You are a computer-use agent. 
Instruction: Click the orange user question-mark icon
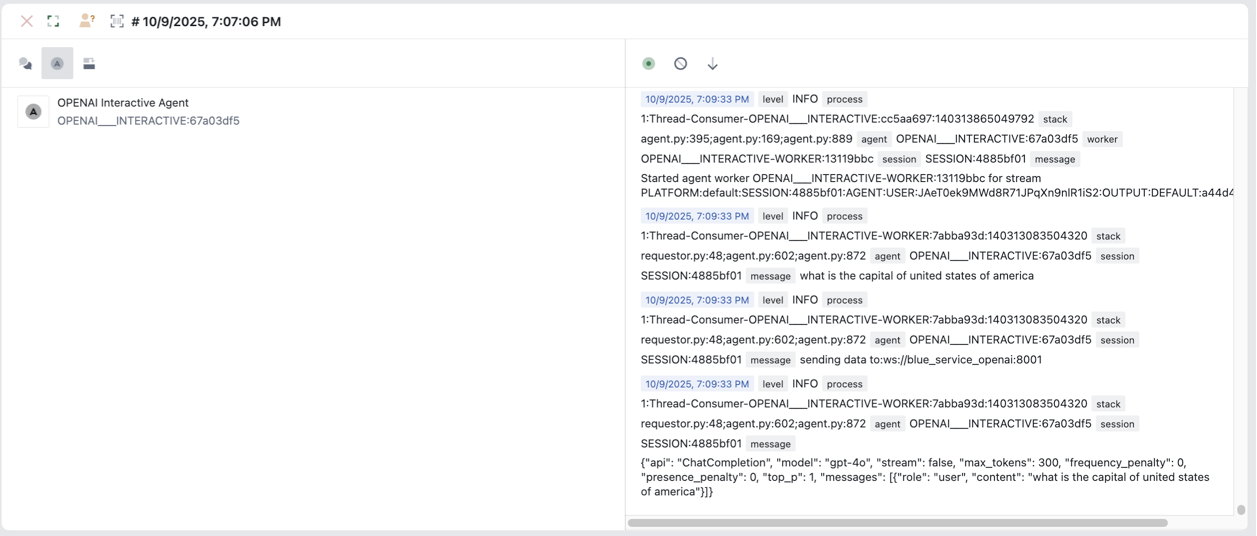(87, 20)
